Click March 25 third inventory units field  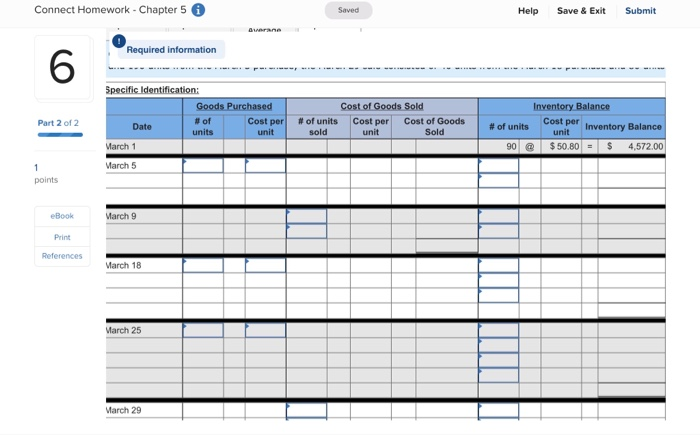point(498,360)
